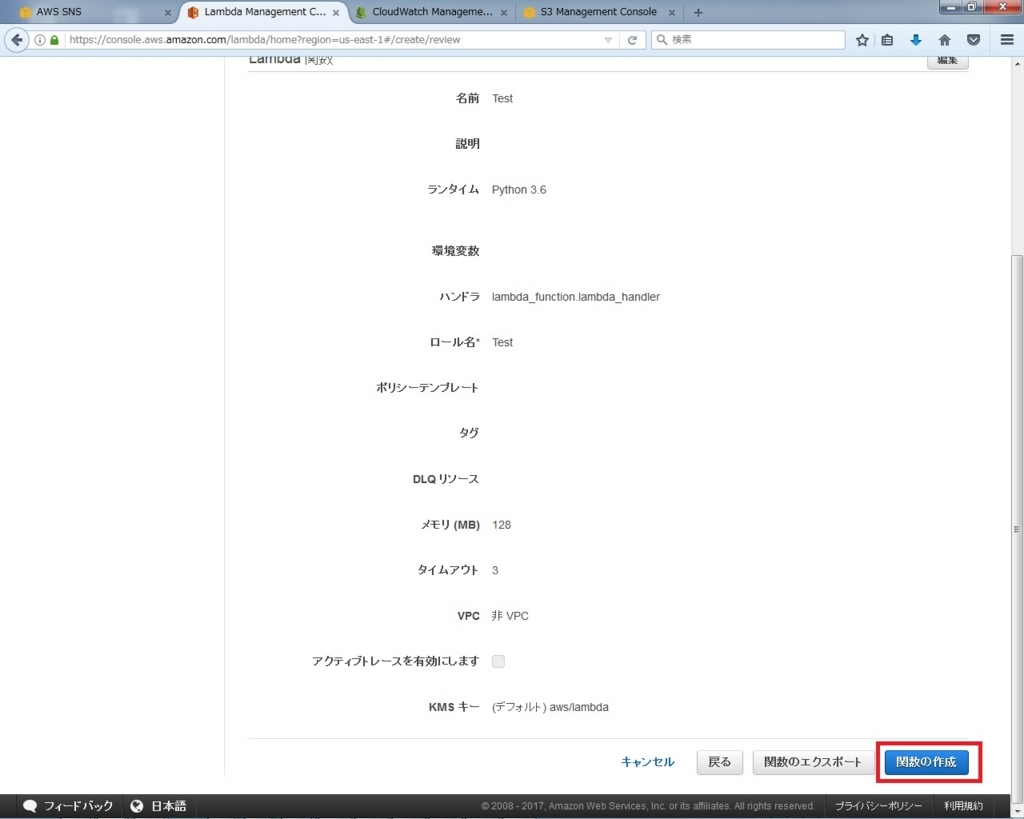
Task: Click the 戻る button
Action: pyautogui.click(x=720, y=762)
